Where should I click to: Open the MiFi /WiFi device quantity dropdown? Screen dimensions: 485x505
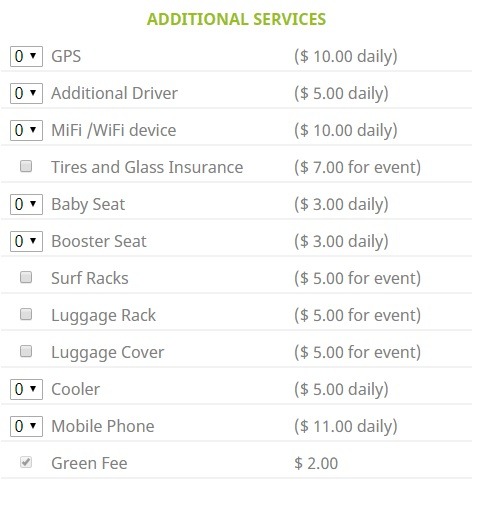(x=26, y=130)
